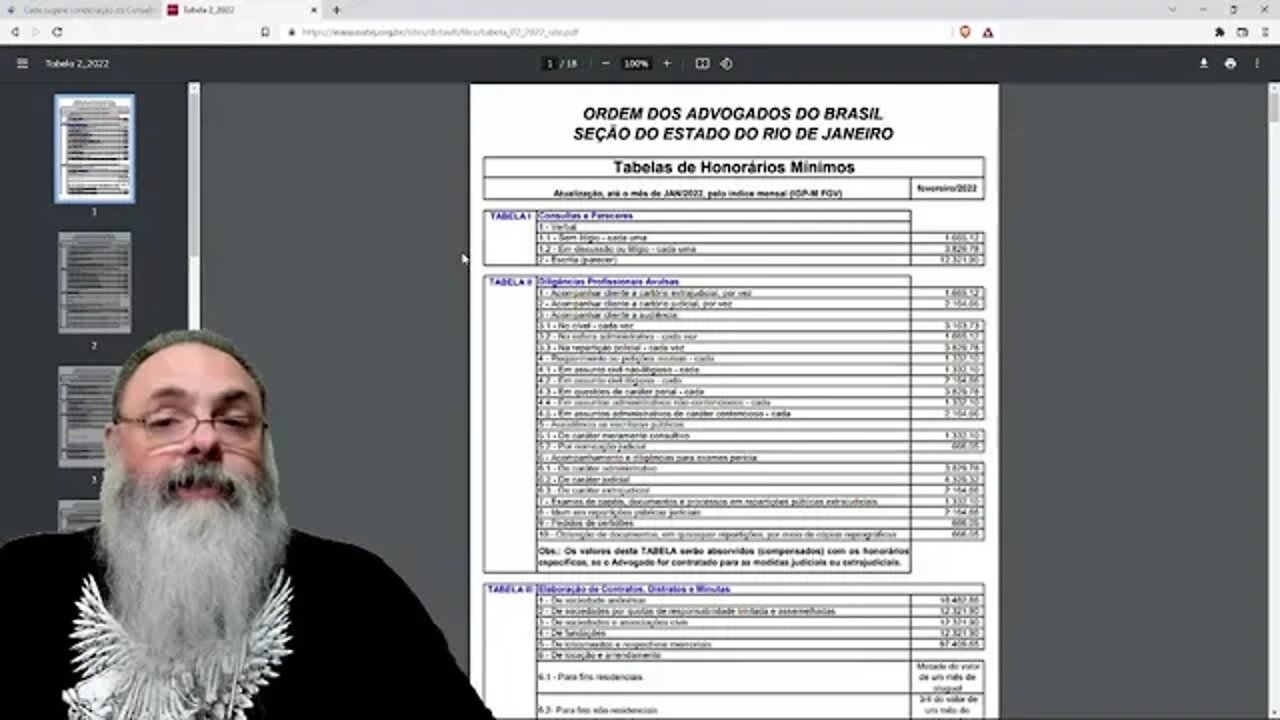Select page 2 thumbnail in sidebar
1280x720 pixels.
click(x=94, y=283)
